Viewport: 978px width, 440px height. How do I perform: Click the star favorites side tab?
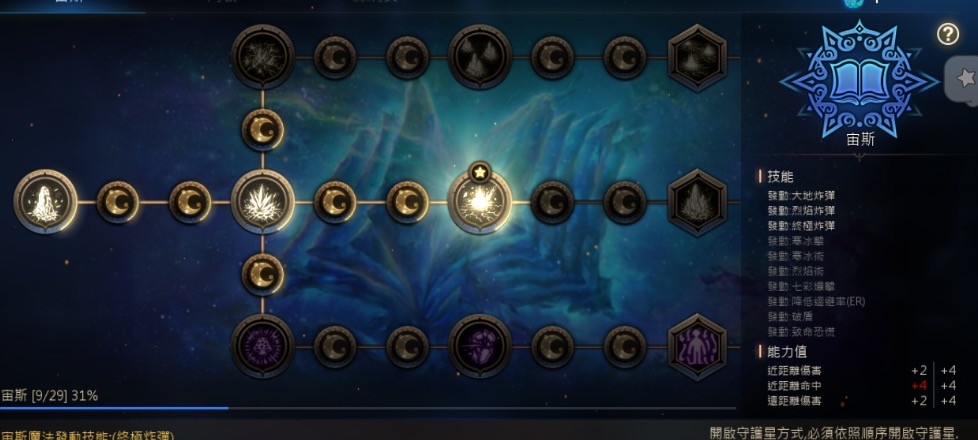964,79
